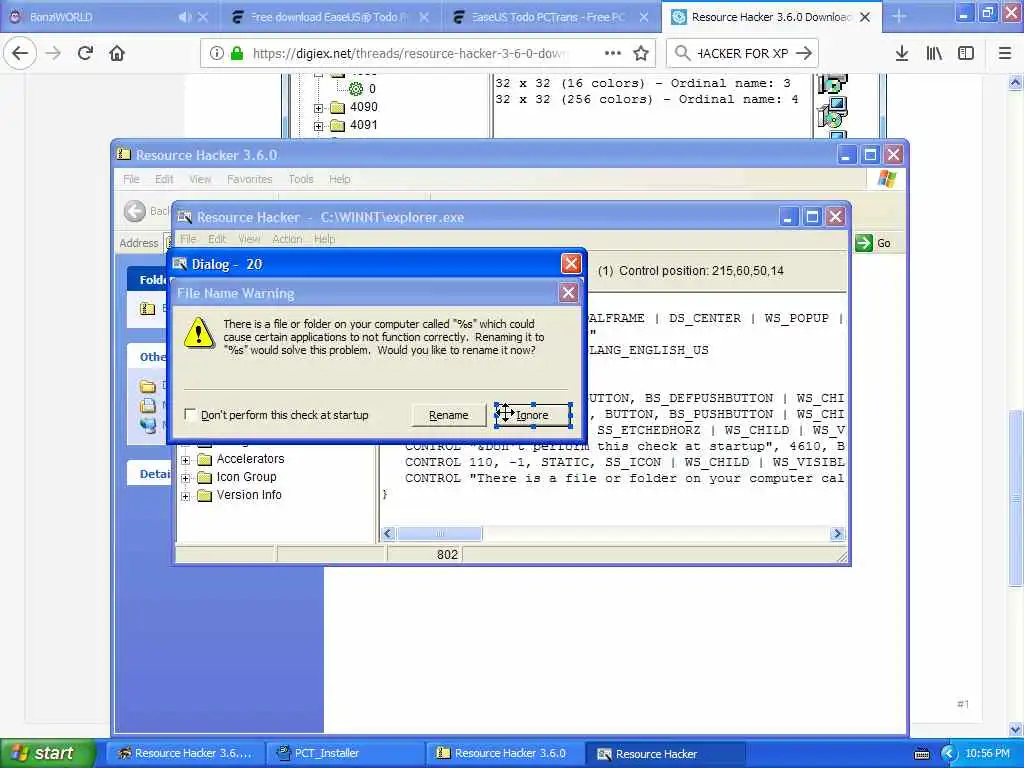
Task: Click the 10:56 PM taskbar clock
Action: click(x=987, y=754)
